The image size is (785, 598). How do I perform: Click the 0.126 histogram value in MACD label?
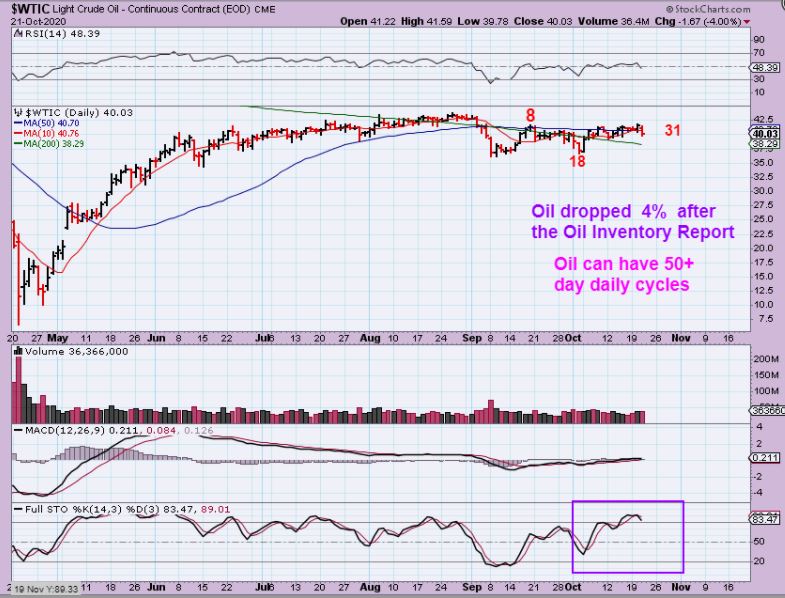(198, 431)
